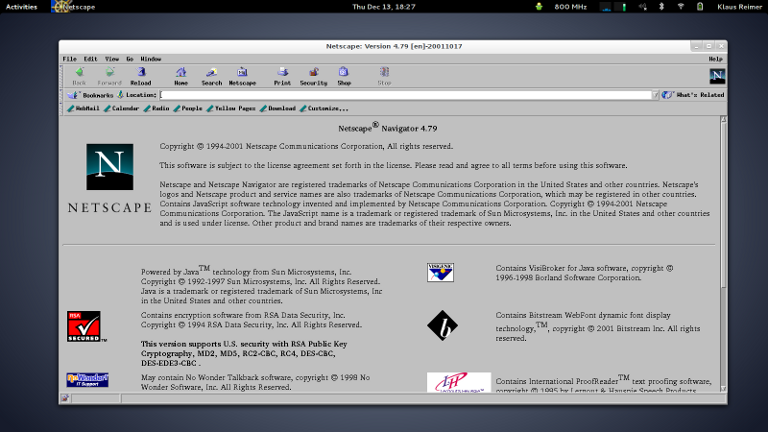Click the Shop toolbar button
This screenshot has height=432, width=768.
[344, 76]
